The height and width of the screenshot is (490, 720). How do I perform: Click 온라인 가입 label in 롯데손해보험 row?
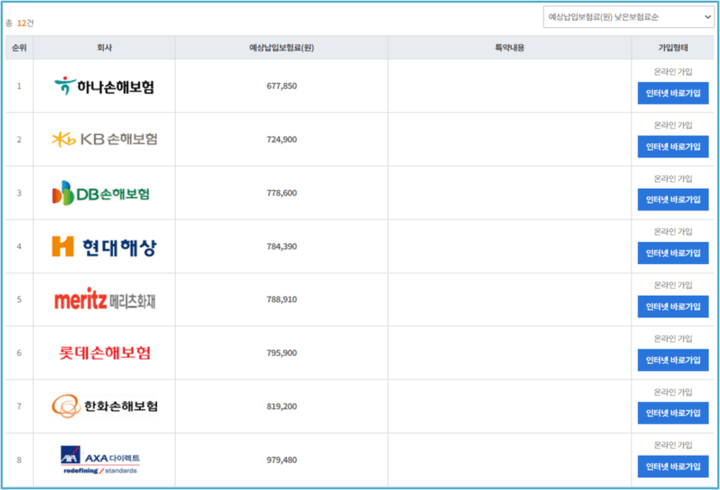[673, 338]
